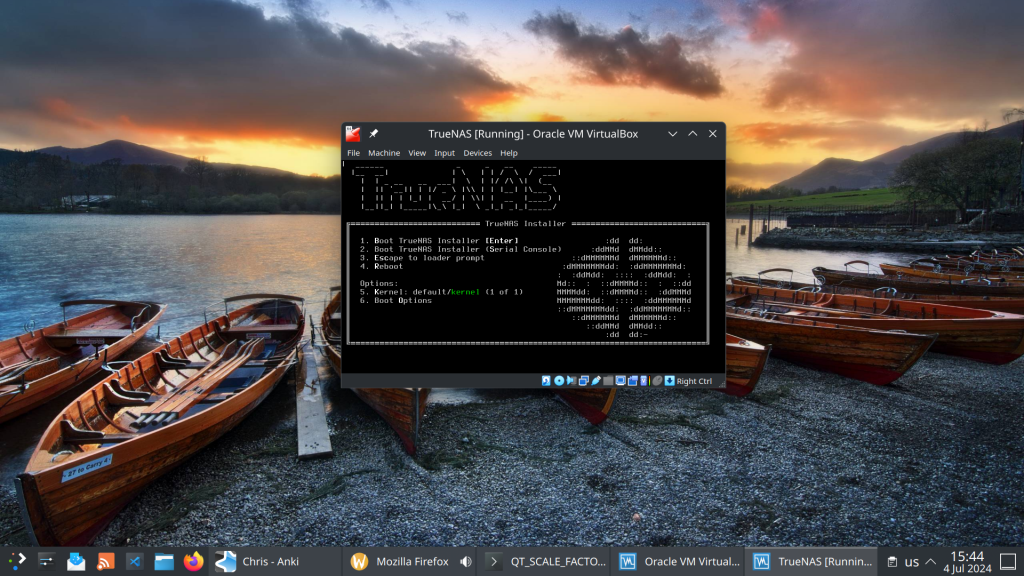Launch Firefox from the pinned taskbar icon
The image size is (1024, 576).
click(193, 562)
